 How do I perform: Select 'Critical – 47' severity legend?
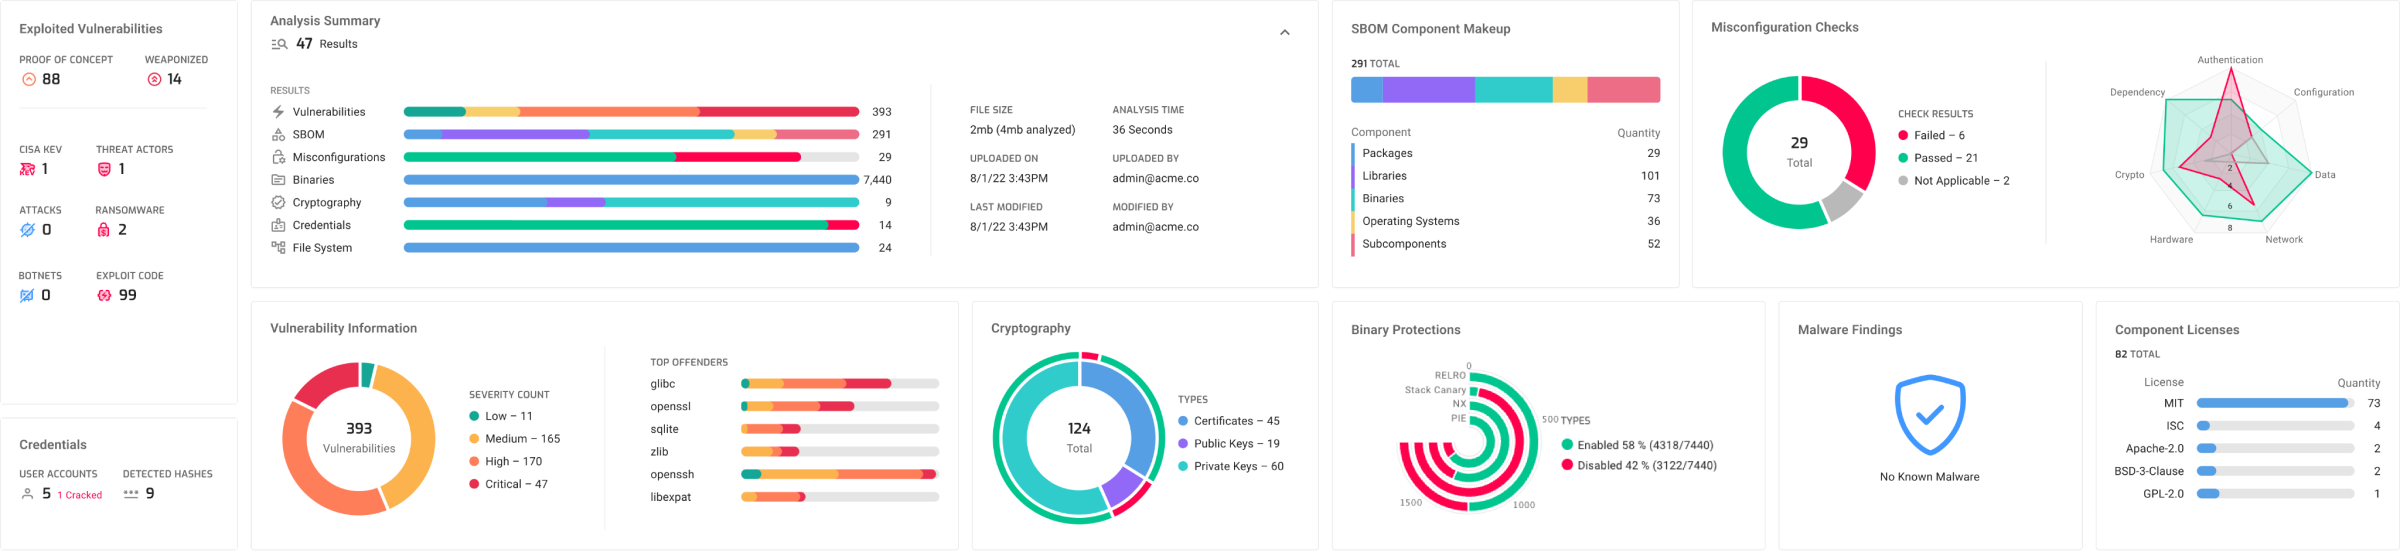tap(508, 484)
